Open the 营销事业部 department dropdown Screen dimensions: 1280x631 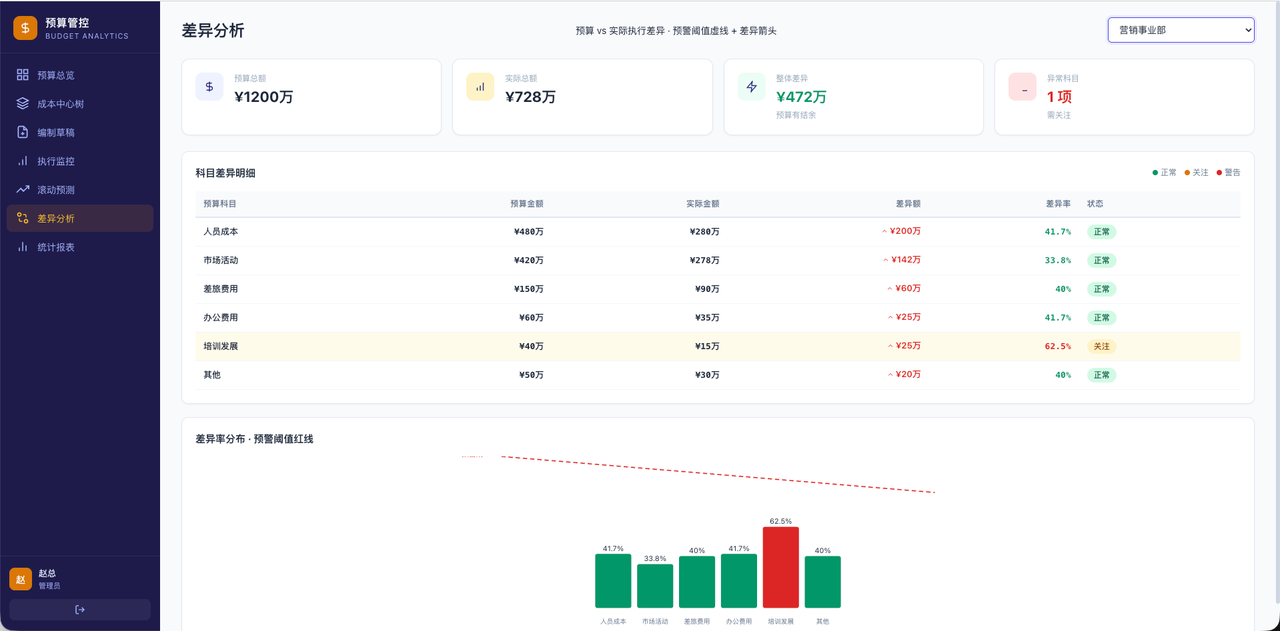1181,30
